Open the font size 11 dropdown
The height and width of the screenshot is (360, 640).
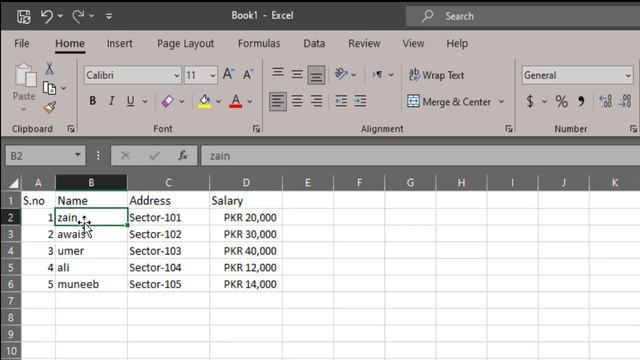(x=213, y=76)
